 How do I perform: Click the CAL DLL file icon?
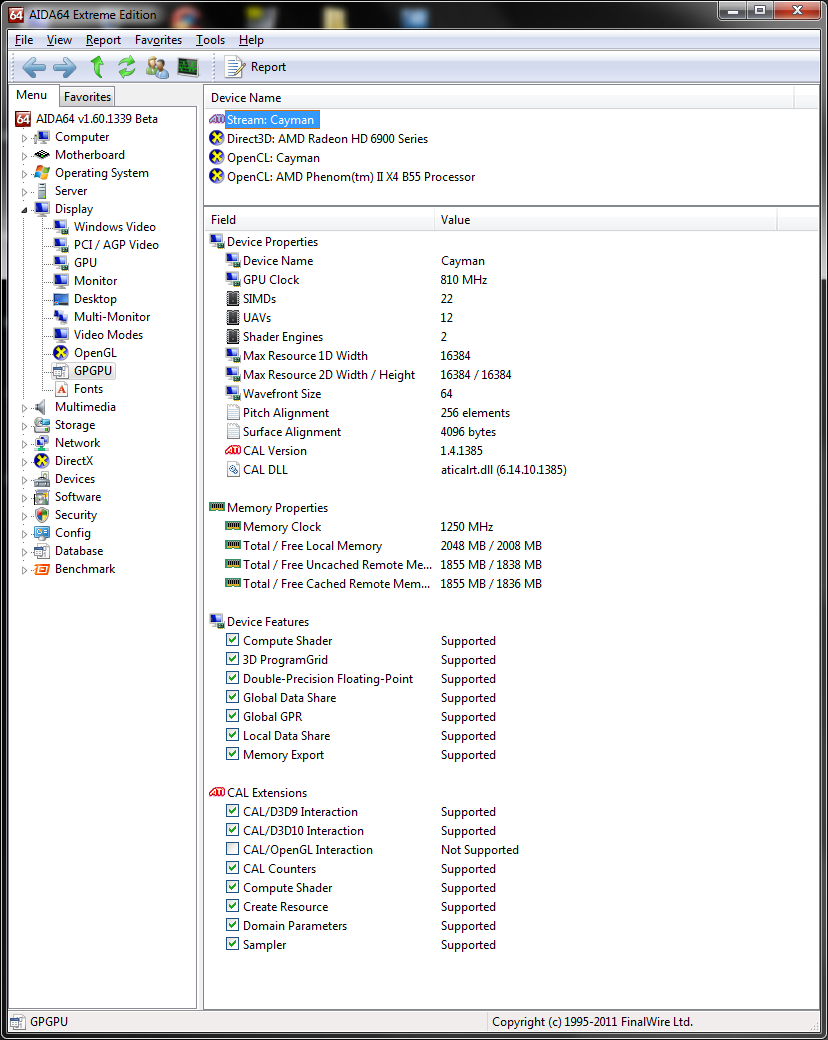click(233, 470)
